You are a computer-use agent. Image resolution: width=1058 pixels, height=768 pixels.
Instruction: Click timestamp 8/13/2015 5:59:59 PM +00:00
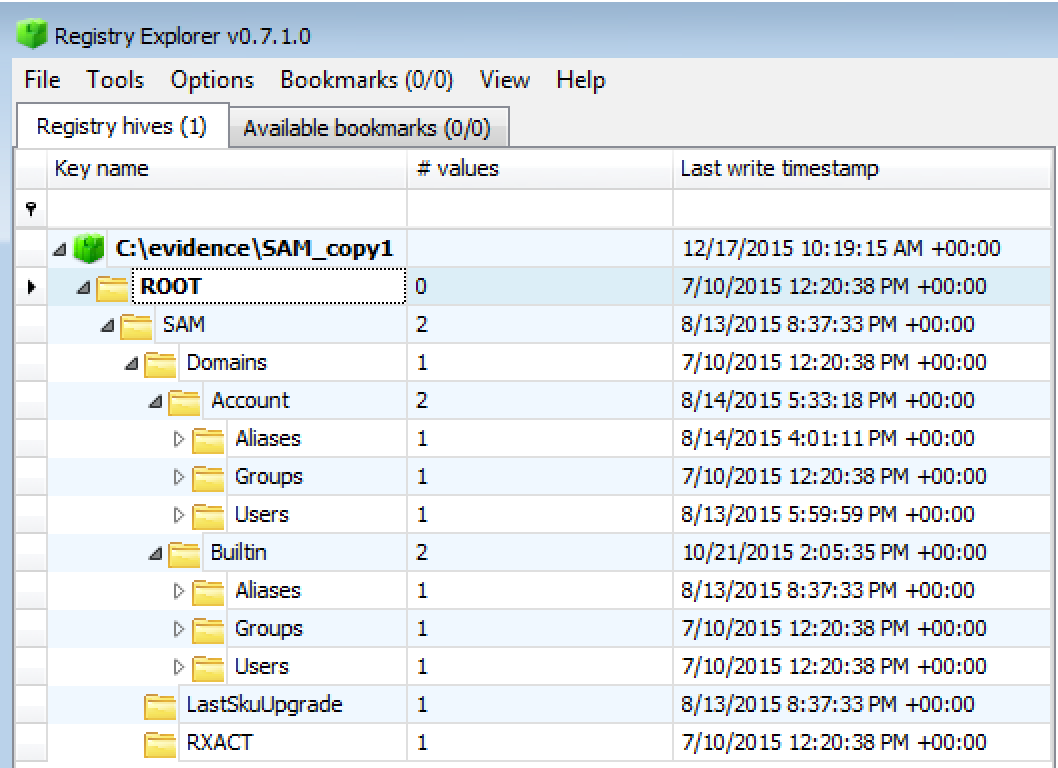tap(827, 514)
